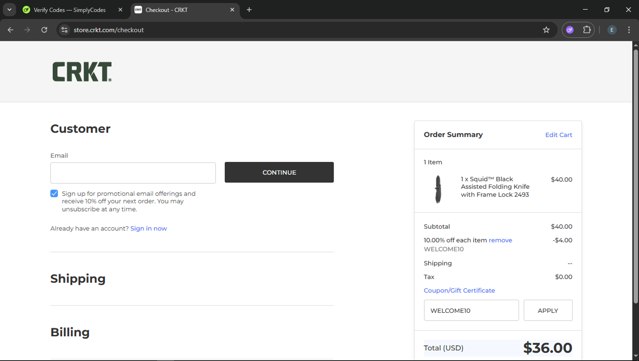Reload the checkout page
Screen dimensions: 639x361
44,30
